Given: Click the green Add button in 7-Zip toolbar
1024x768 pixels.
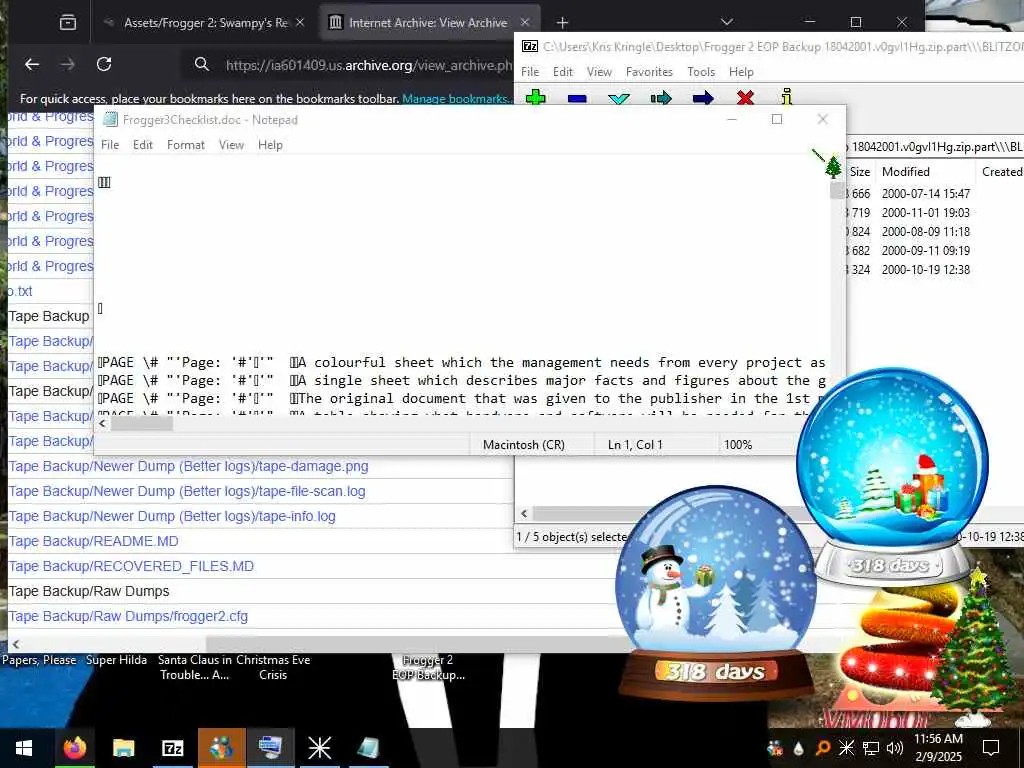Looking at the screenshot, I should coord(536,98).
